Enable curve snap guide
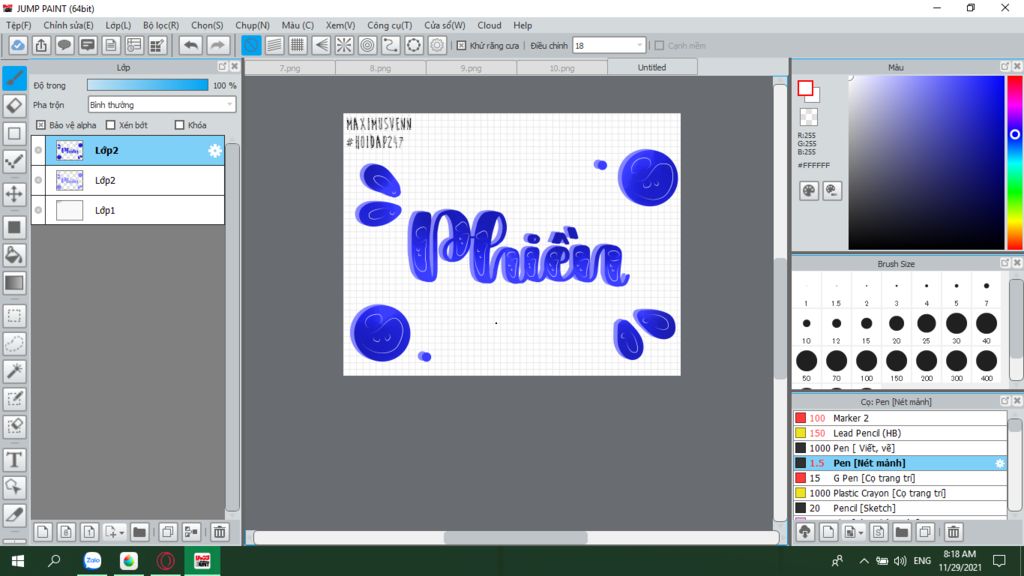This screenshot has height=576, width=1024. 391,45
